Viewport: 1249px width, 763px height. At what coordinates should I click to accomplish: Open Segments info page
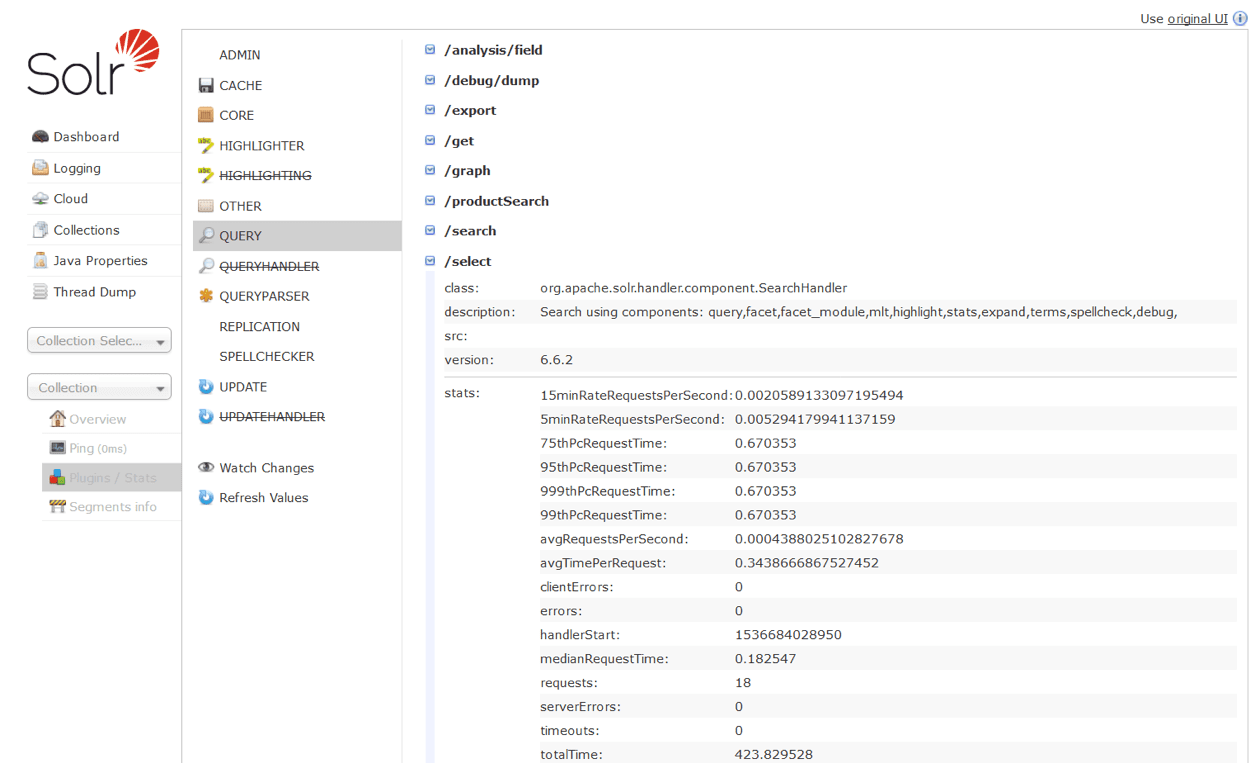point(113,507)
